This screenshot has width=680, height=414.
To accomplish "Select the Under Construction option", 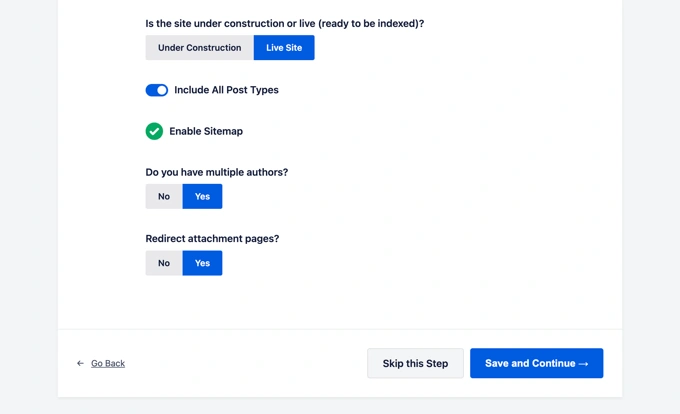I will click(x=199, y=48).
